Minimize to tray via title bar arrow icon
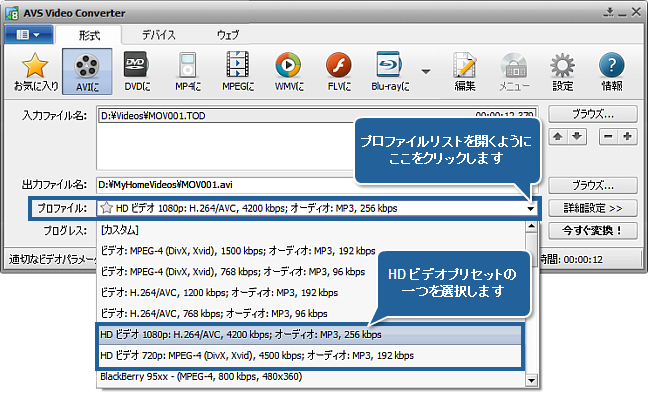This screenshot has height=395, width=648. [x=608, y=12]
